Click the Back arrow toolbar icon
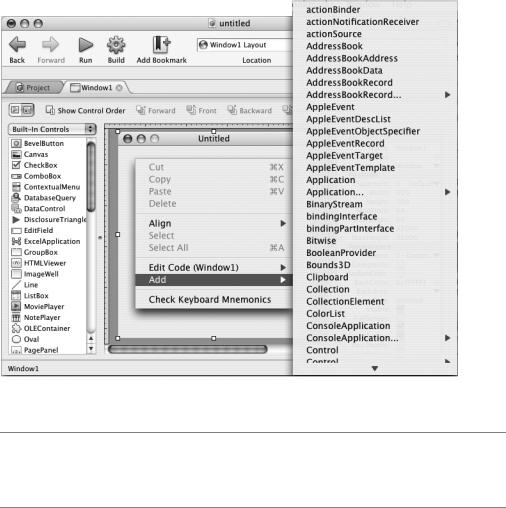The height and width of the screenshot is (508, 506). coord(17,44)
